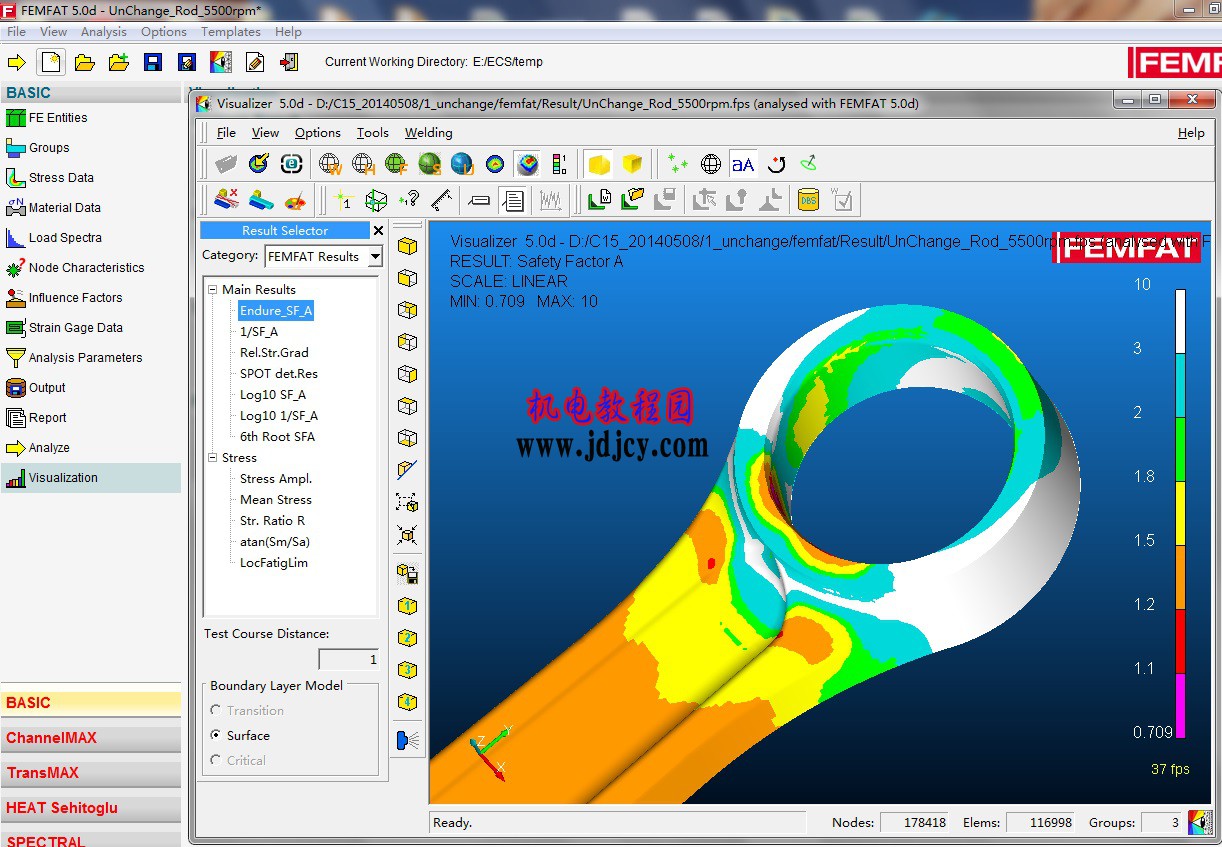
Task: Select the Surface boundary layer radio button
Action: click(x=216, y=735)
